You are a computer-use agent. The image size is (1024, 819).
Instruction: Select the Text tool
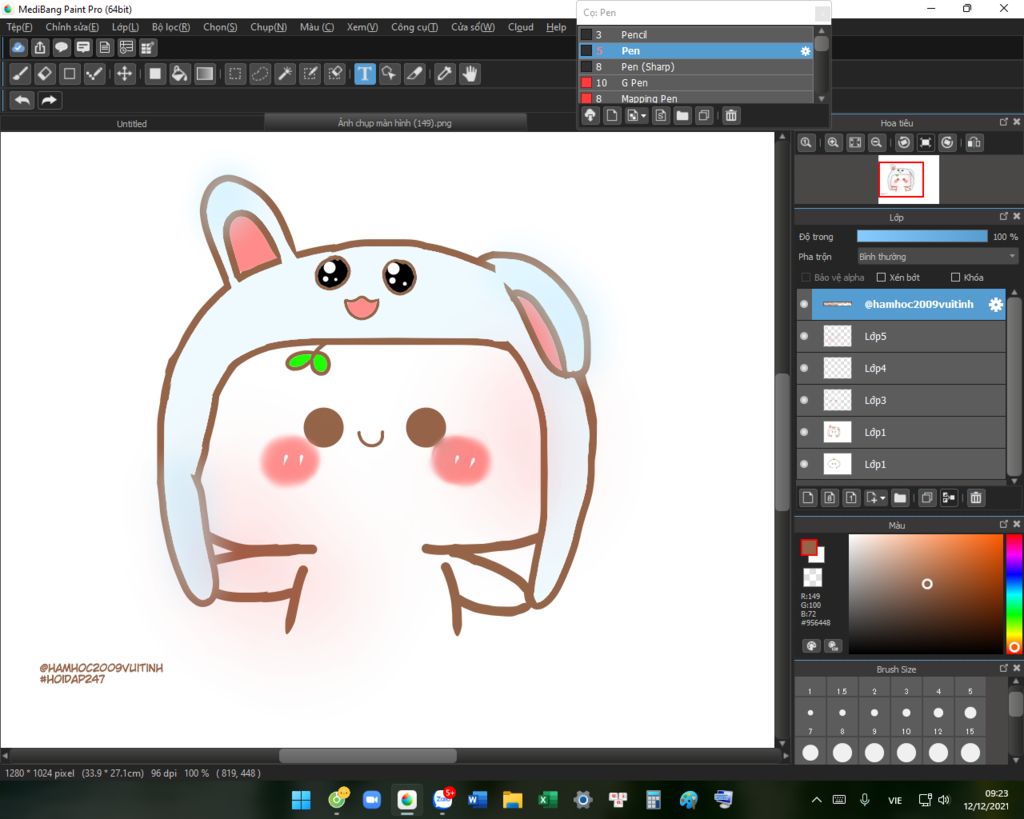pyautogui.click(x=364, y=74)
